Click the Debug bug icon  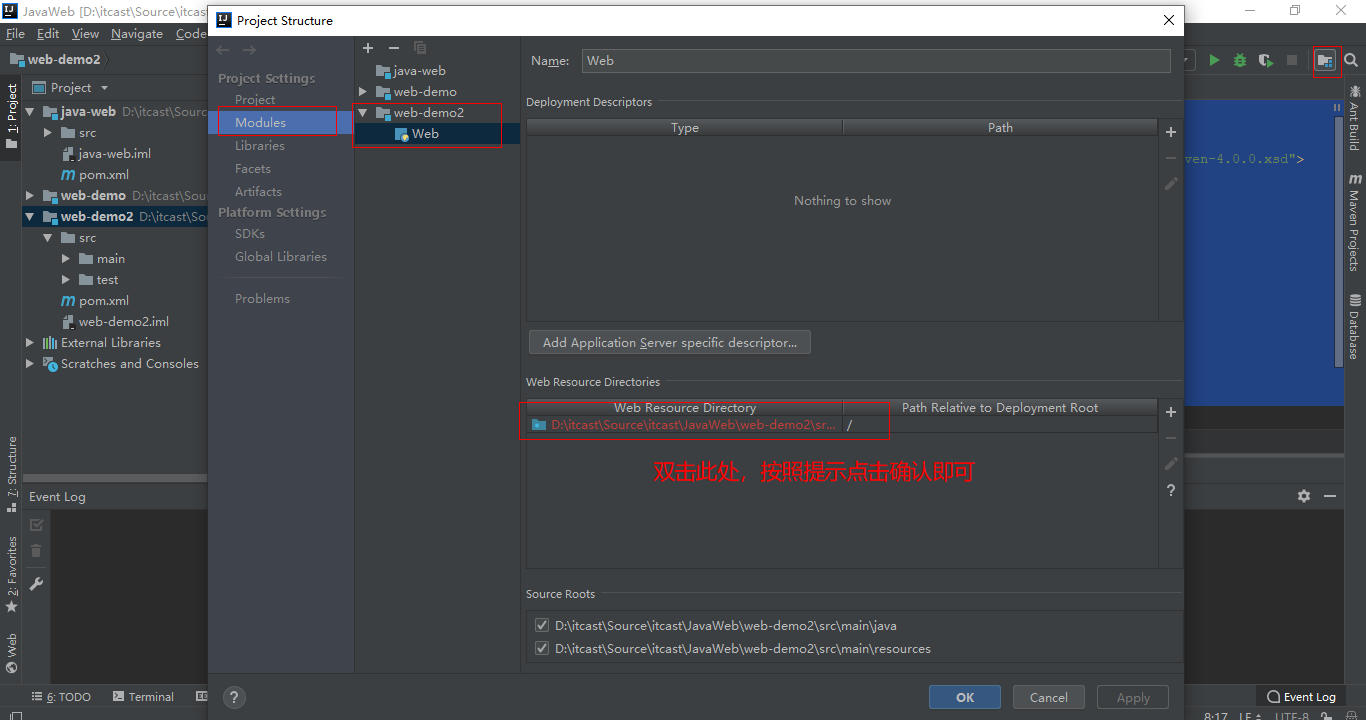1240,60
